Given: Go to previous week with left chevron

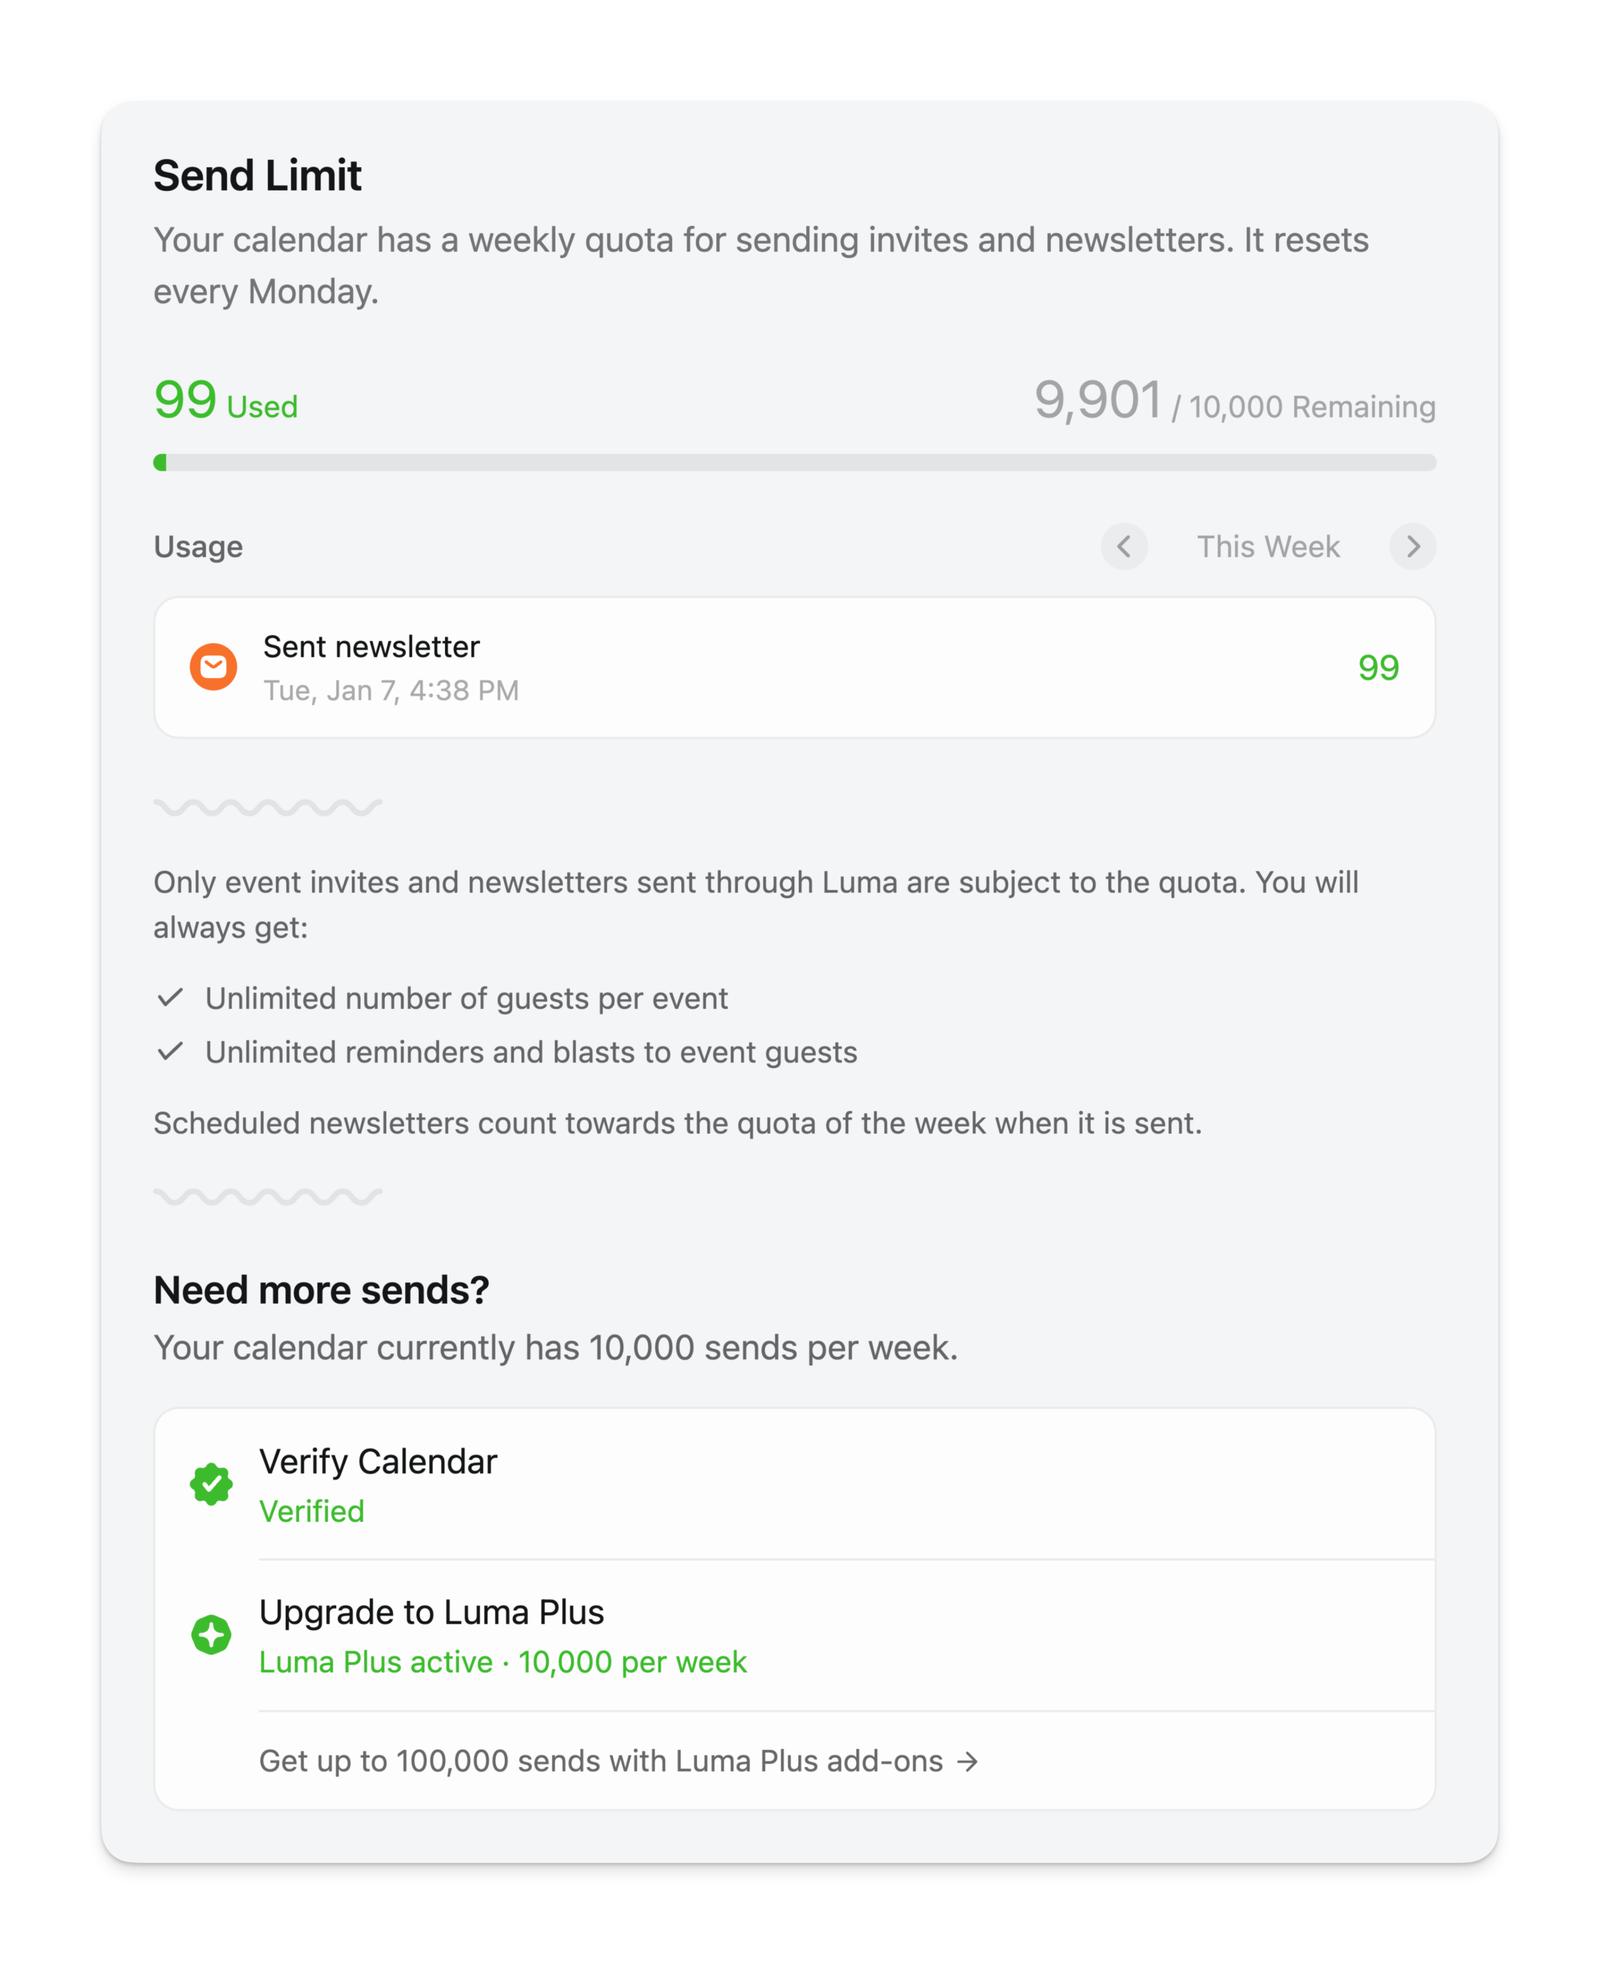Looking at the screenshot, I should point(1124,546).
